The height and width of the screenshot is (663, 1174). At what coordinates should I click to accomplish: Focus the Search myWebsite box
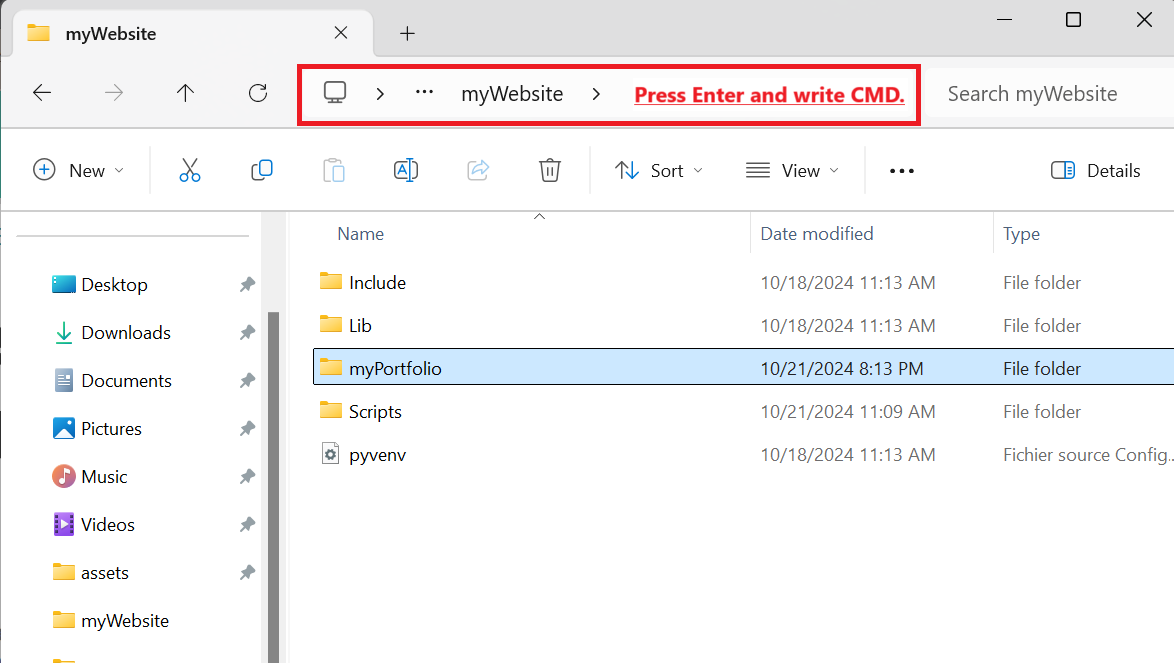coord(1049,94)
